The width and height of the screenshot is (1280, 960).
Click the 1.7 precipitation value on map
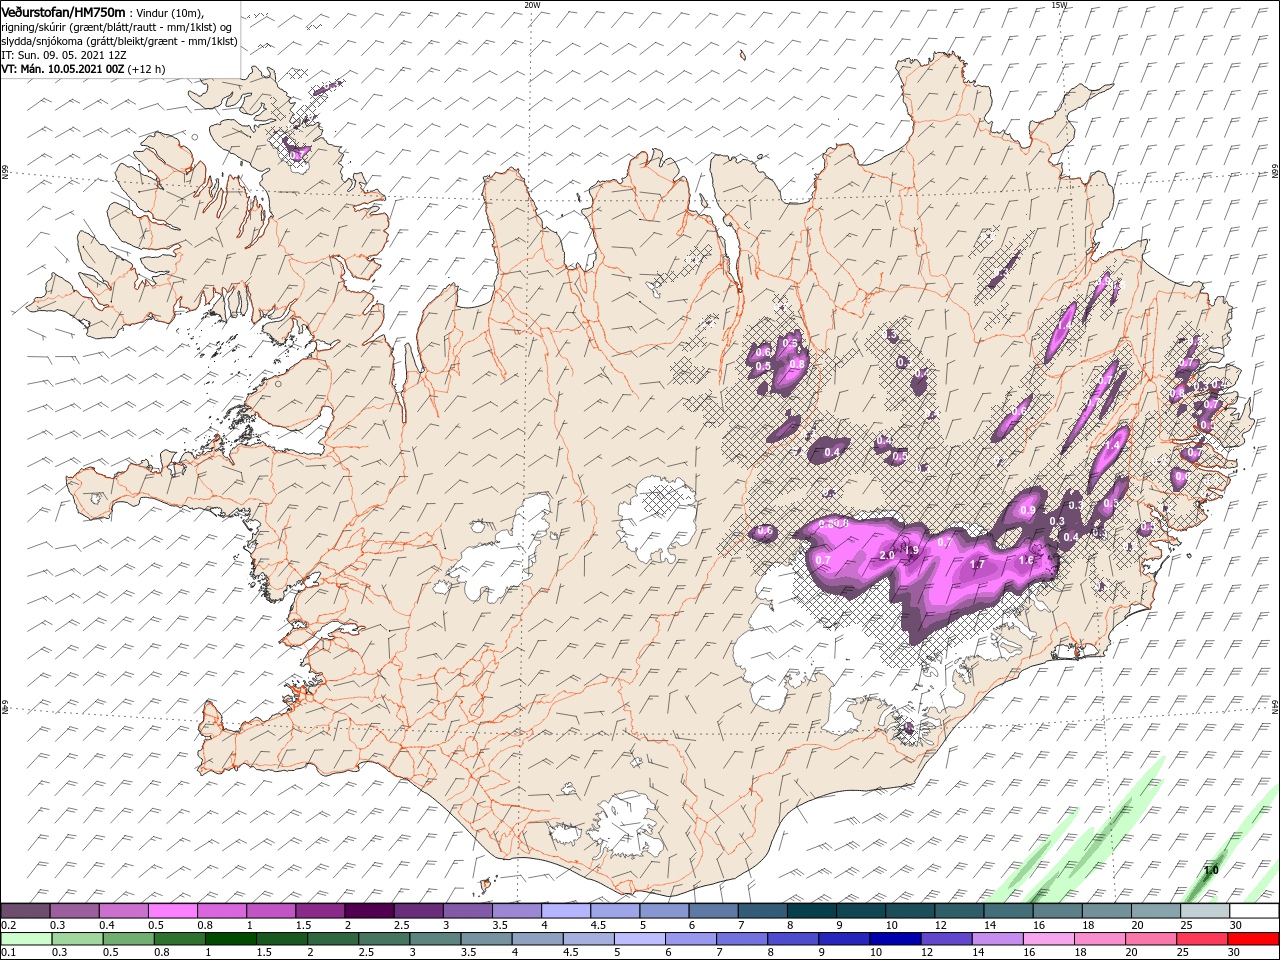click(978, 564)
